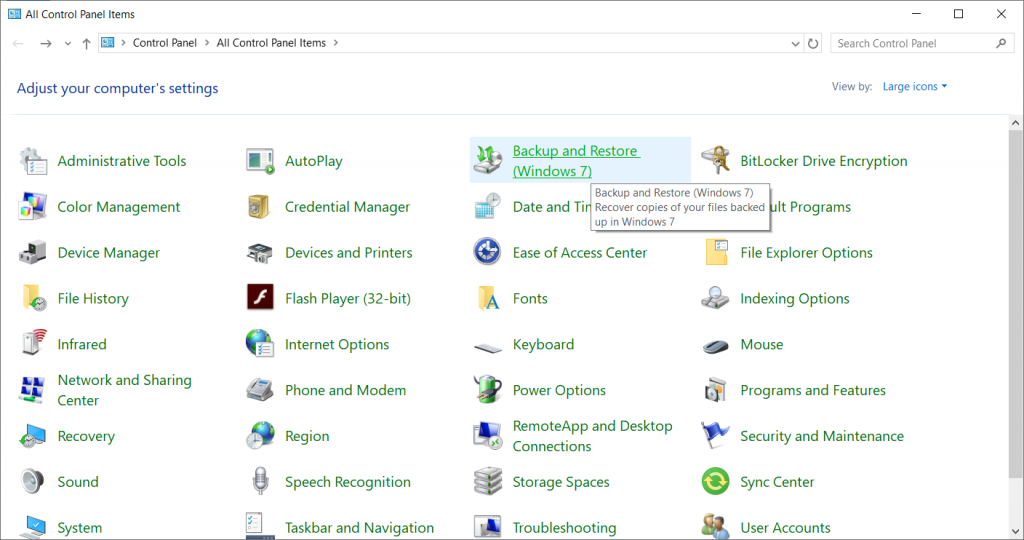Click the Control Panel breadcrumb
Screen dimensions: 1024x540
pos(165,43)
